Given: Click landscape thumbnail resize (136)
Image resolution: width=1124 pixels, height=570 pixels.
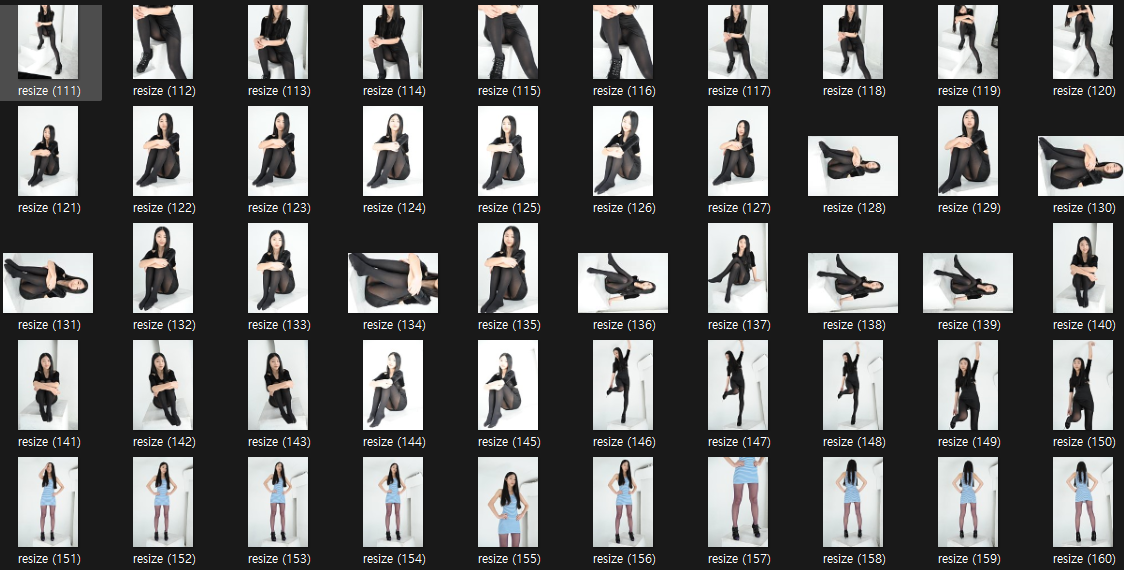Looking at the screenshot, I should click(x=623, y=282).
